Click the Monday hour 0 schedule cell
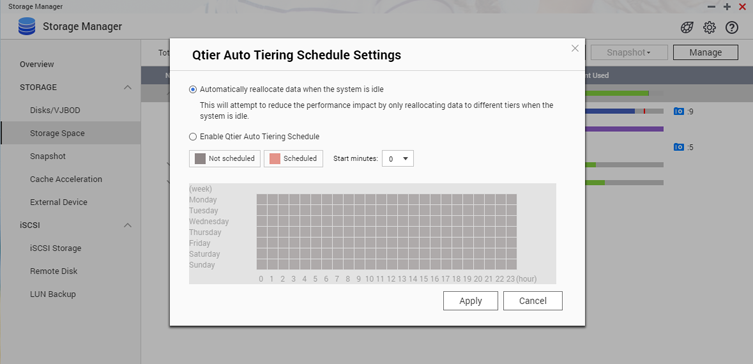This screenshot has width=753, height=364. point(262,199)
